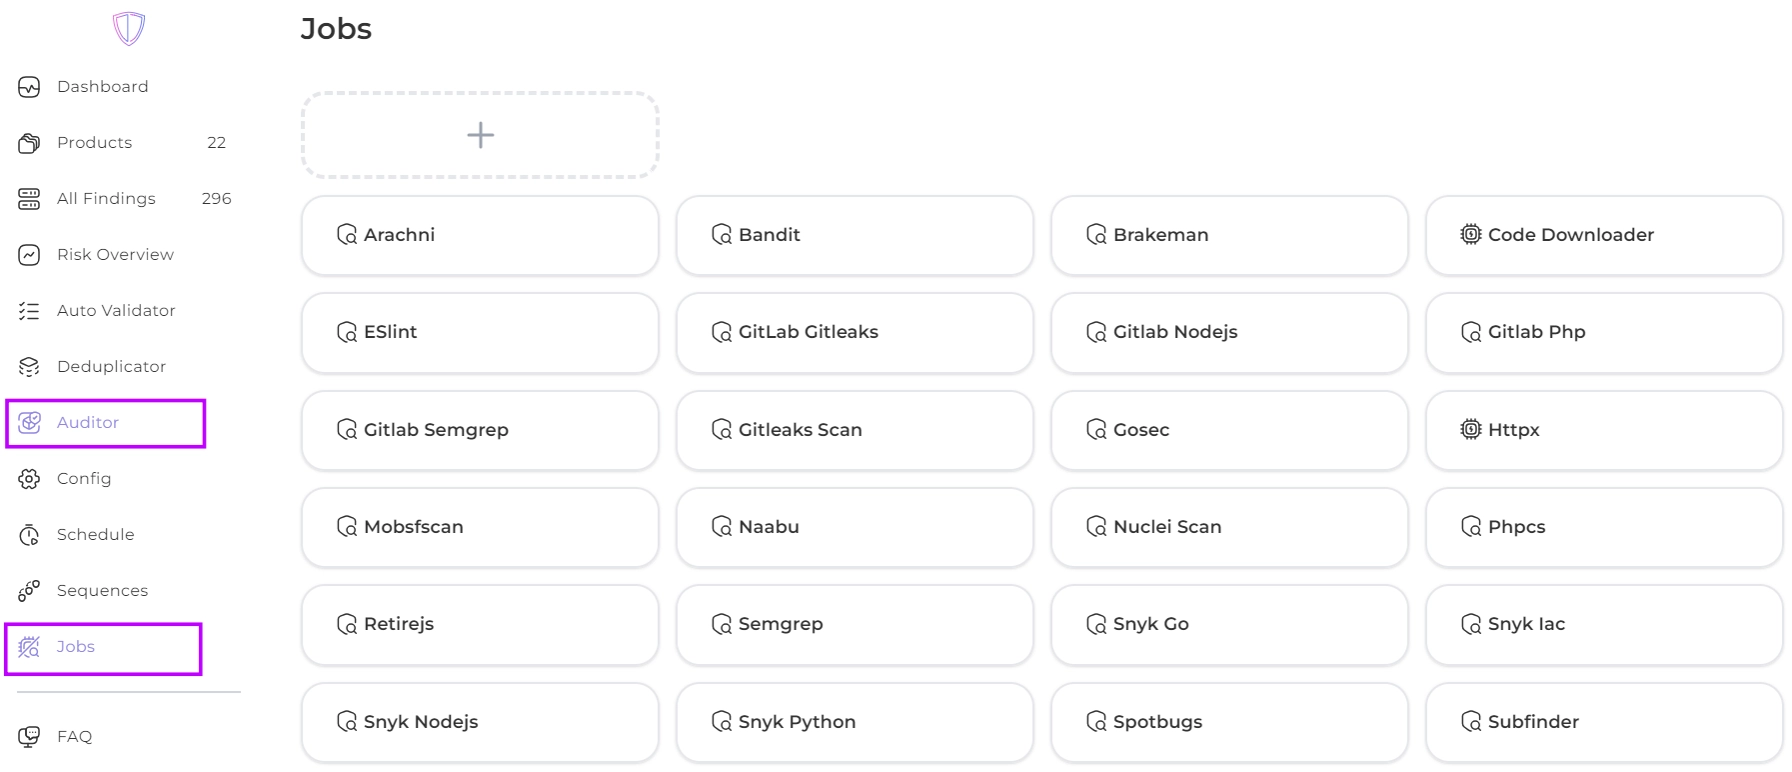Viewport: 1792px width, 772px height.
Task: Open the FAQ sidebar entry
Action: pos(74,737)
